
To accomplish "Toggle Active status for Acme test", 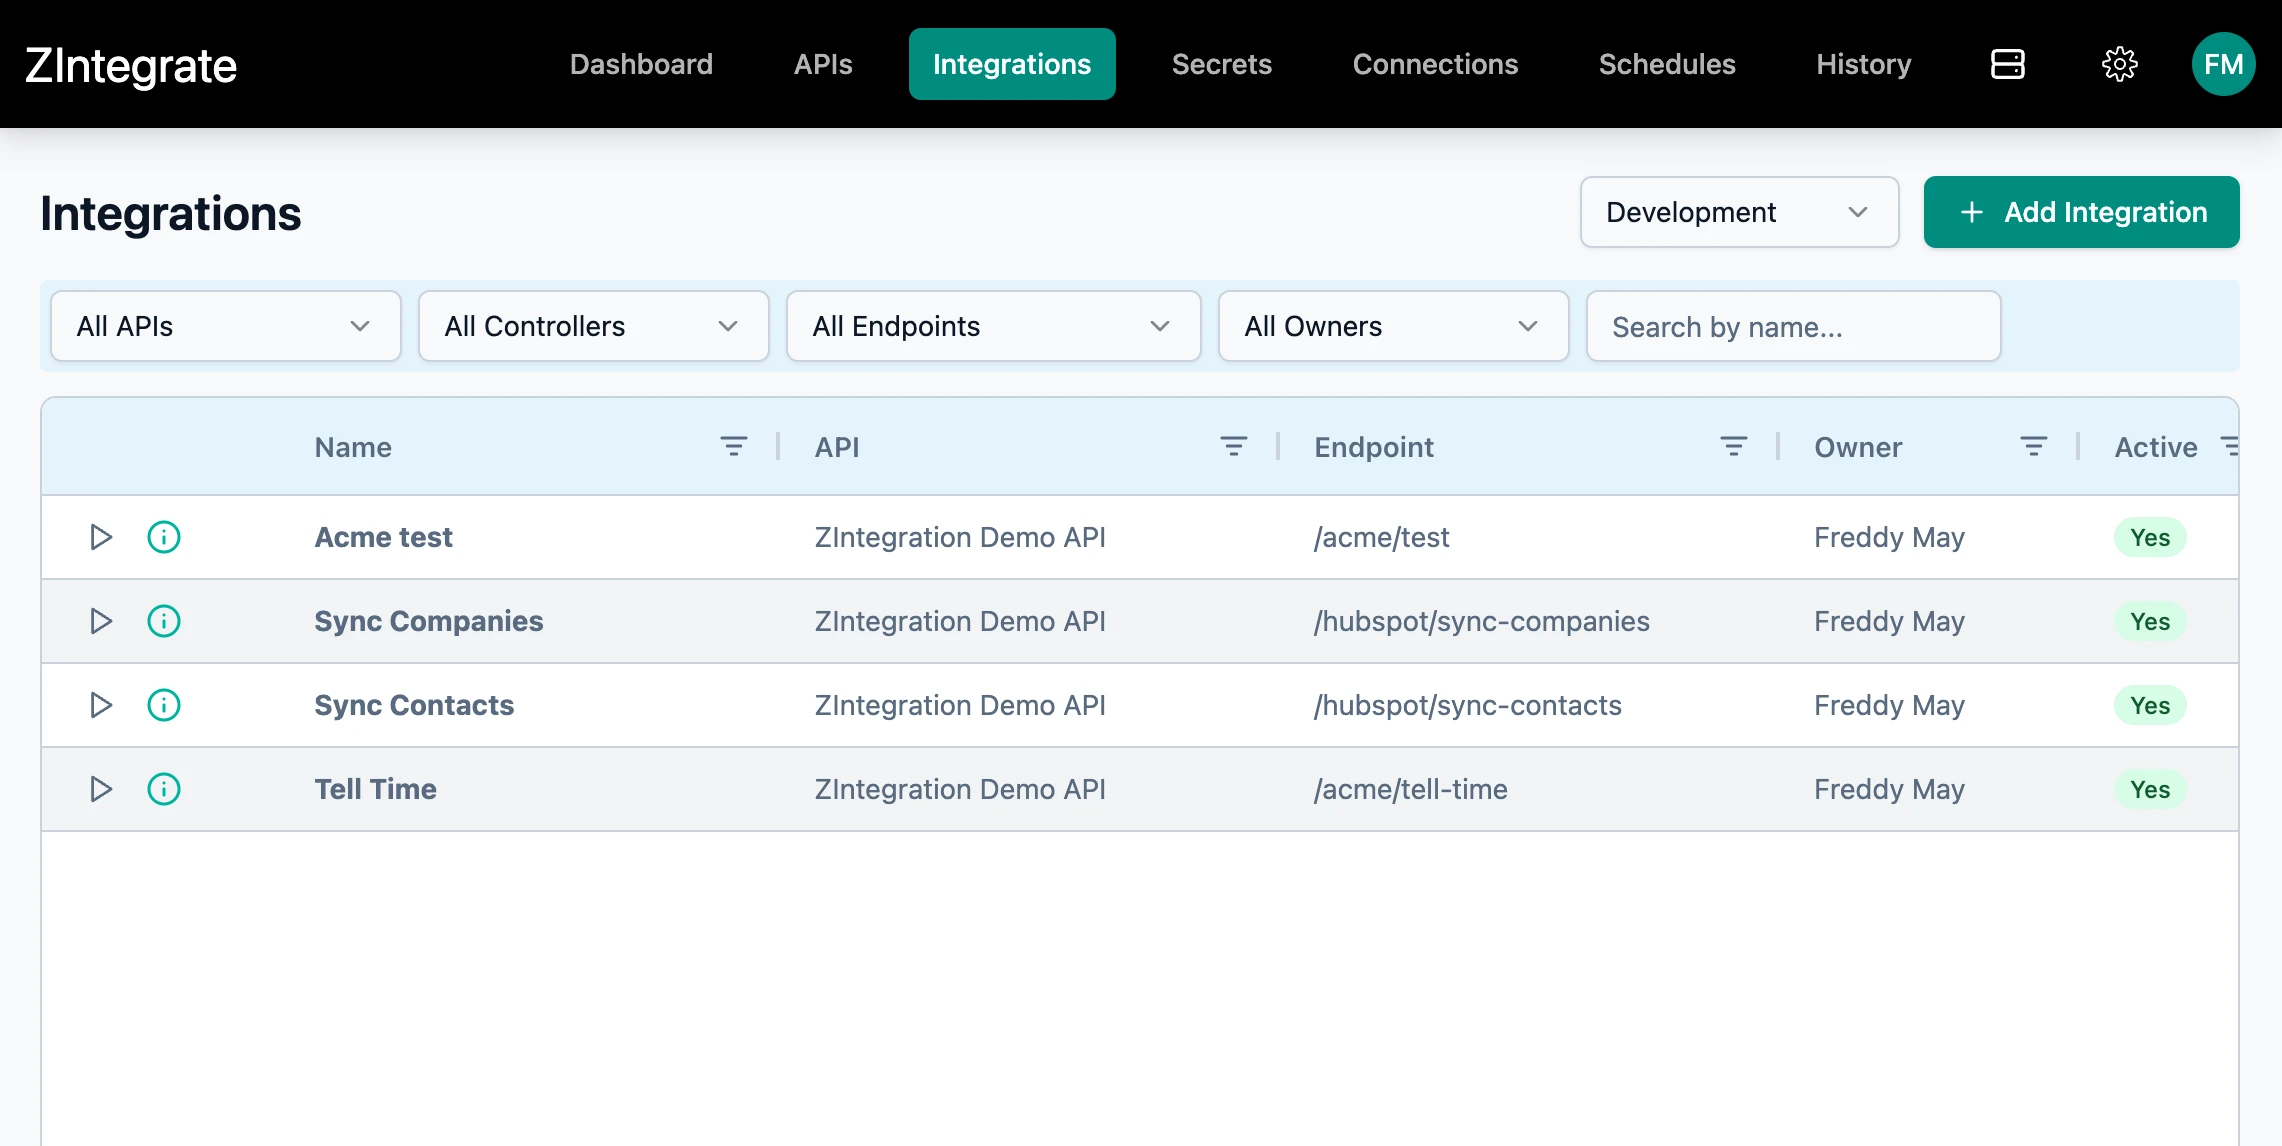I will 2150,537.
